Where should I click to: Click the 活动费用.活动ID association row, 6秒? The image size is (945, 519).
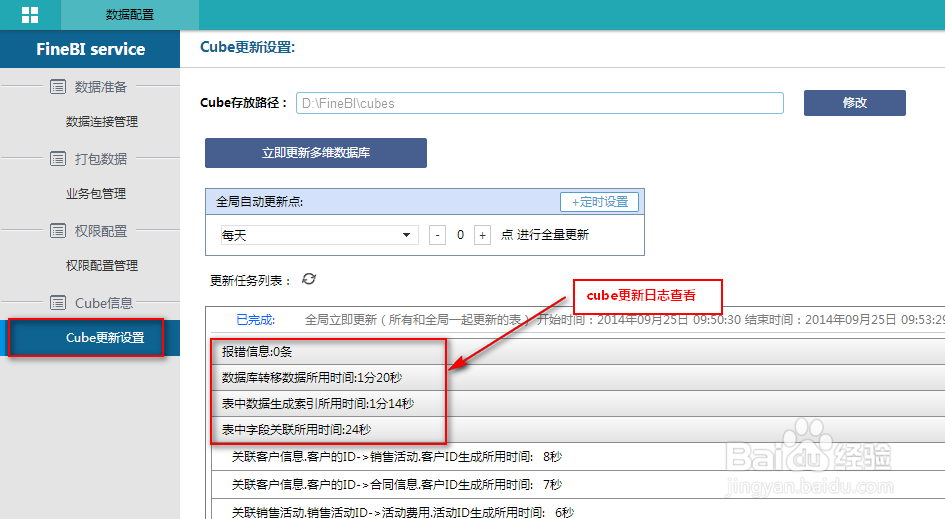click(579, 511)
